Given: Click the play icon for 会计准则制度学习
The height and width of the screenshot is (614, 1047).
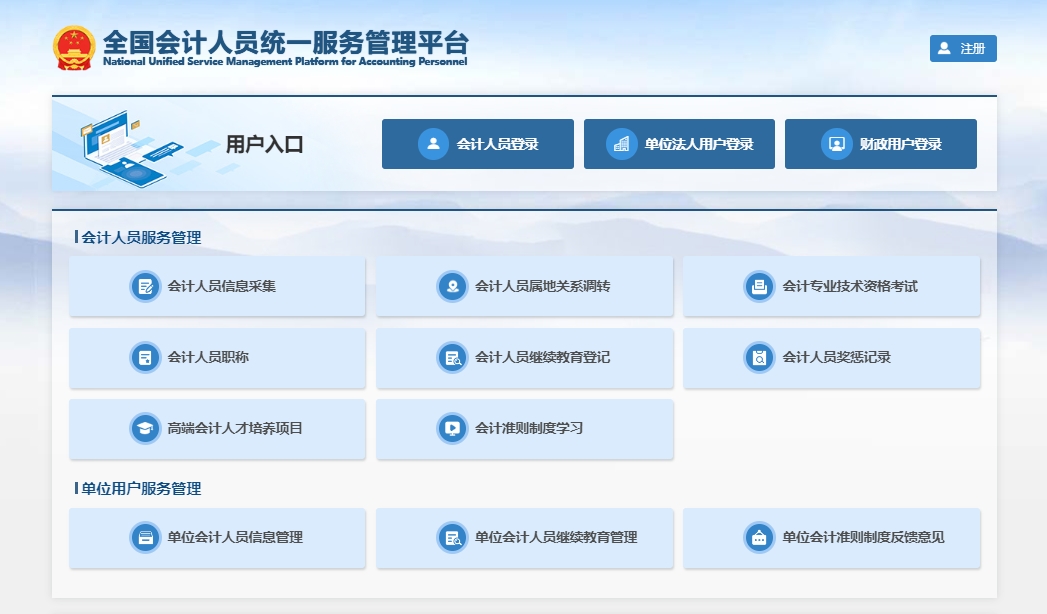Looking at the screenshot, I should (452, 429).
